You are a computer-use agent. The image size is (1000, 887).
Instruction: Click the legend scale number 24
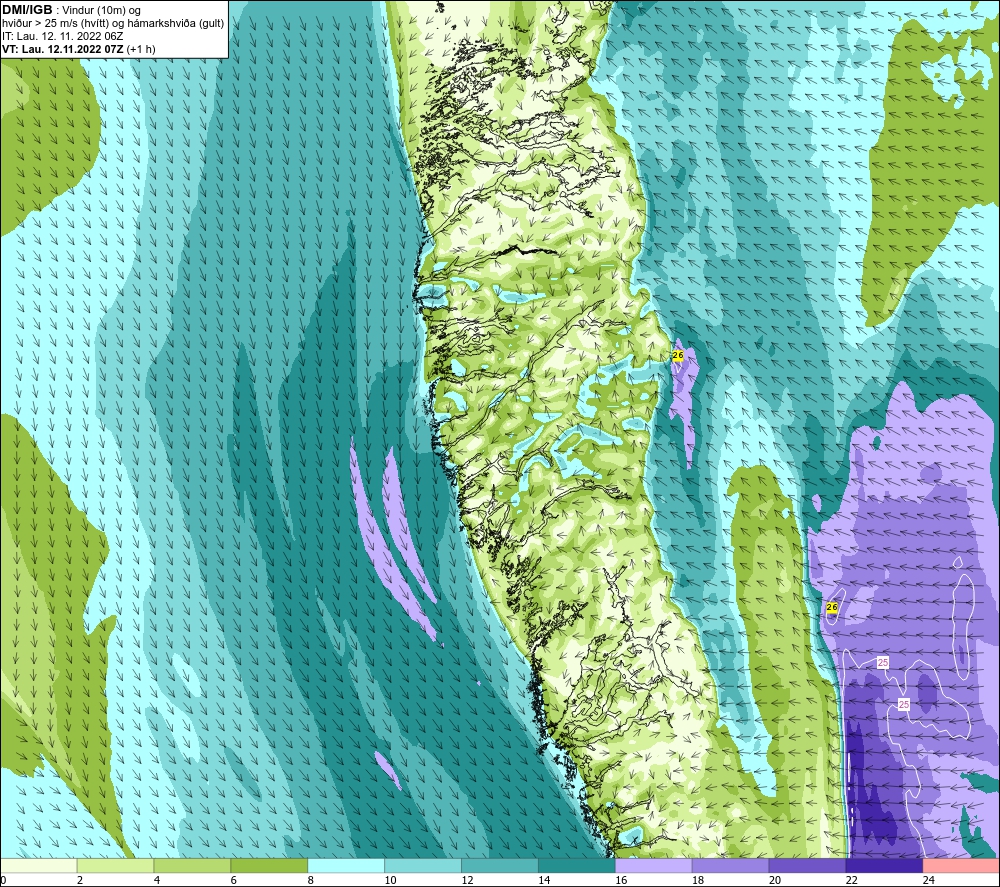pos(929,880)
